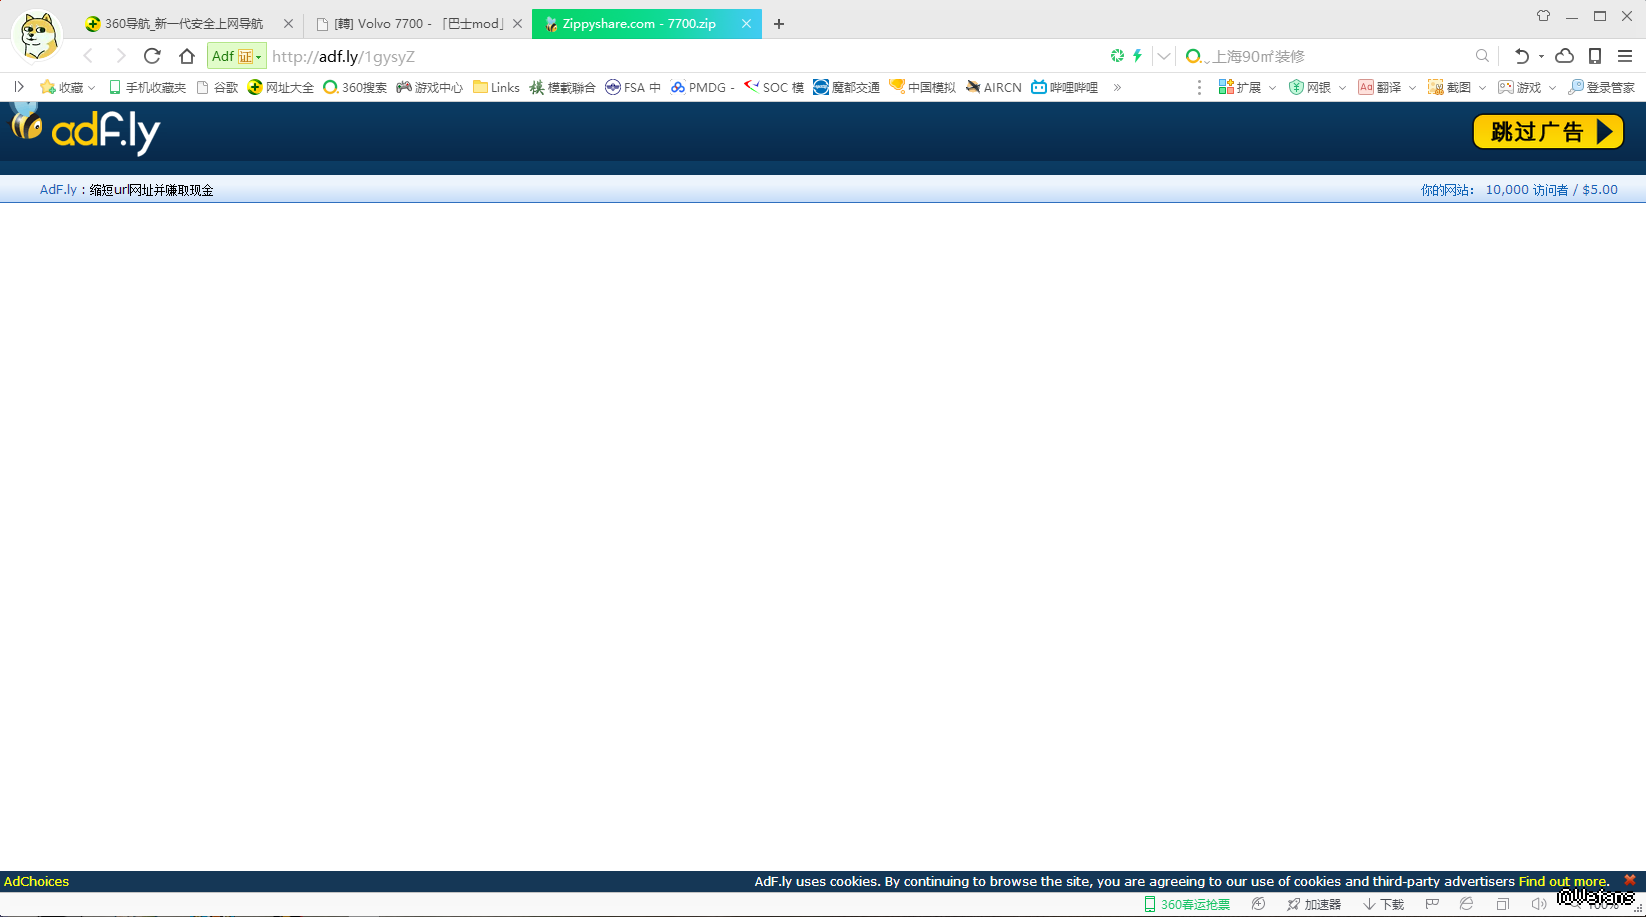
Task: Open a new tab with the plus button
Action: [779, 24]
